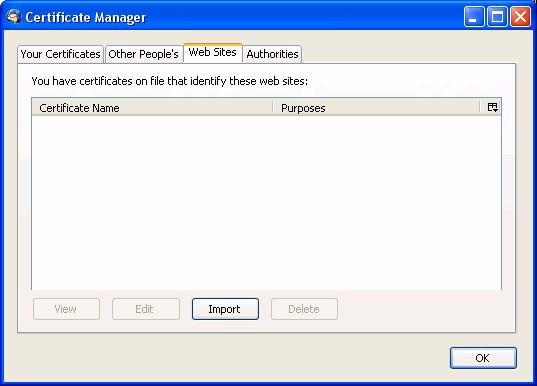Switch to the Your Certificates tab
The image size is (537, 386).
click(60, 54)
